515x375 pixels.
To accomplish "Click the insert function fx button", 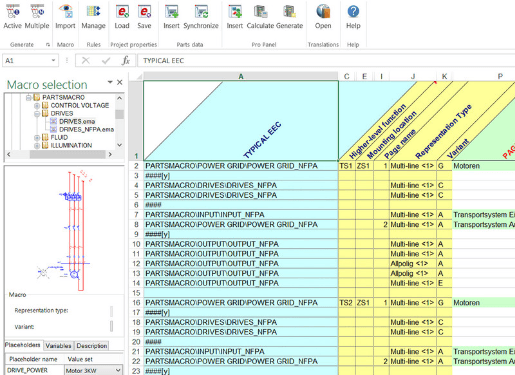I will pos(126,60).
